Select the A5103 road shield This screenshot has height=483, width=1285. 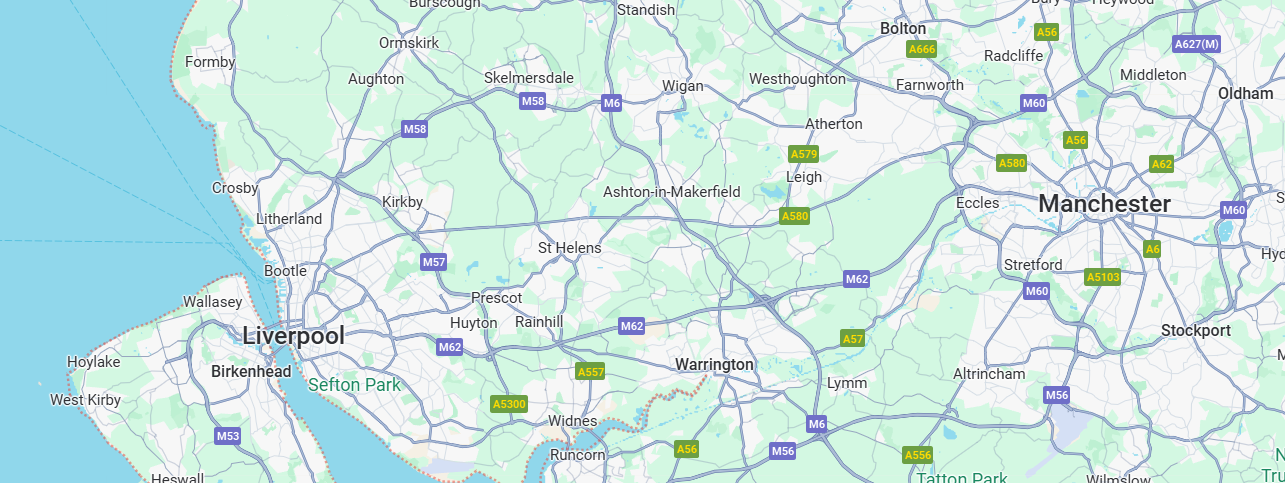point(1103,277)
